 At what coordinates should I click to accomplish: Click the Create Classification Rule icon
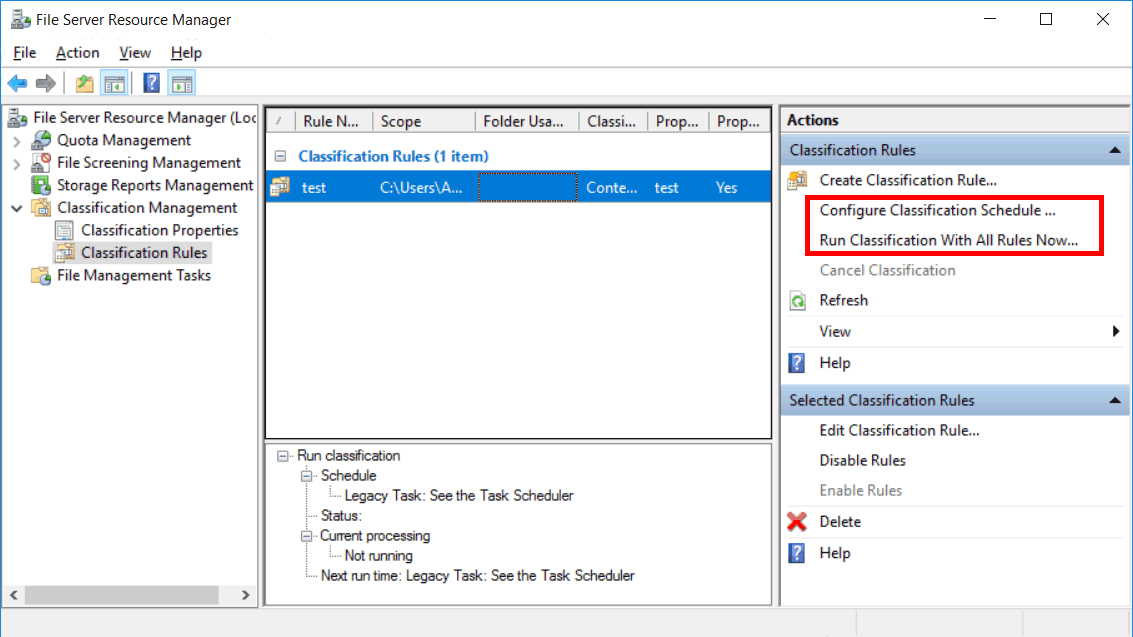click(x=798, y=180)
